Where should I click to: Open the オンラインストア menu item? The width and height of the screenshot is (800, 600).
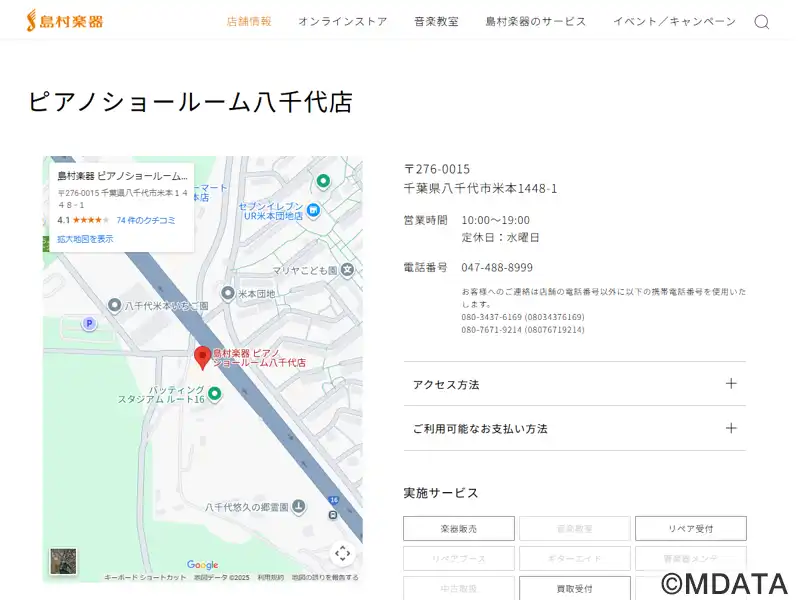pyautogui.click(x=342, y=21)
